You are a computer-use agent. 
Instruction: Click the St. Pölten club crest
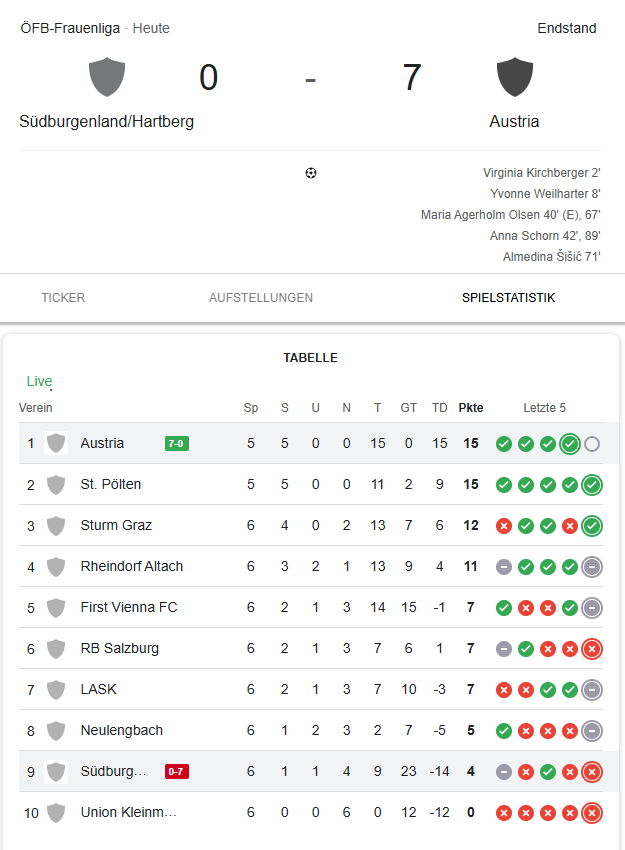[x=56, y=485]
